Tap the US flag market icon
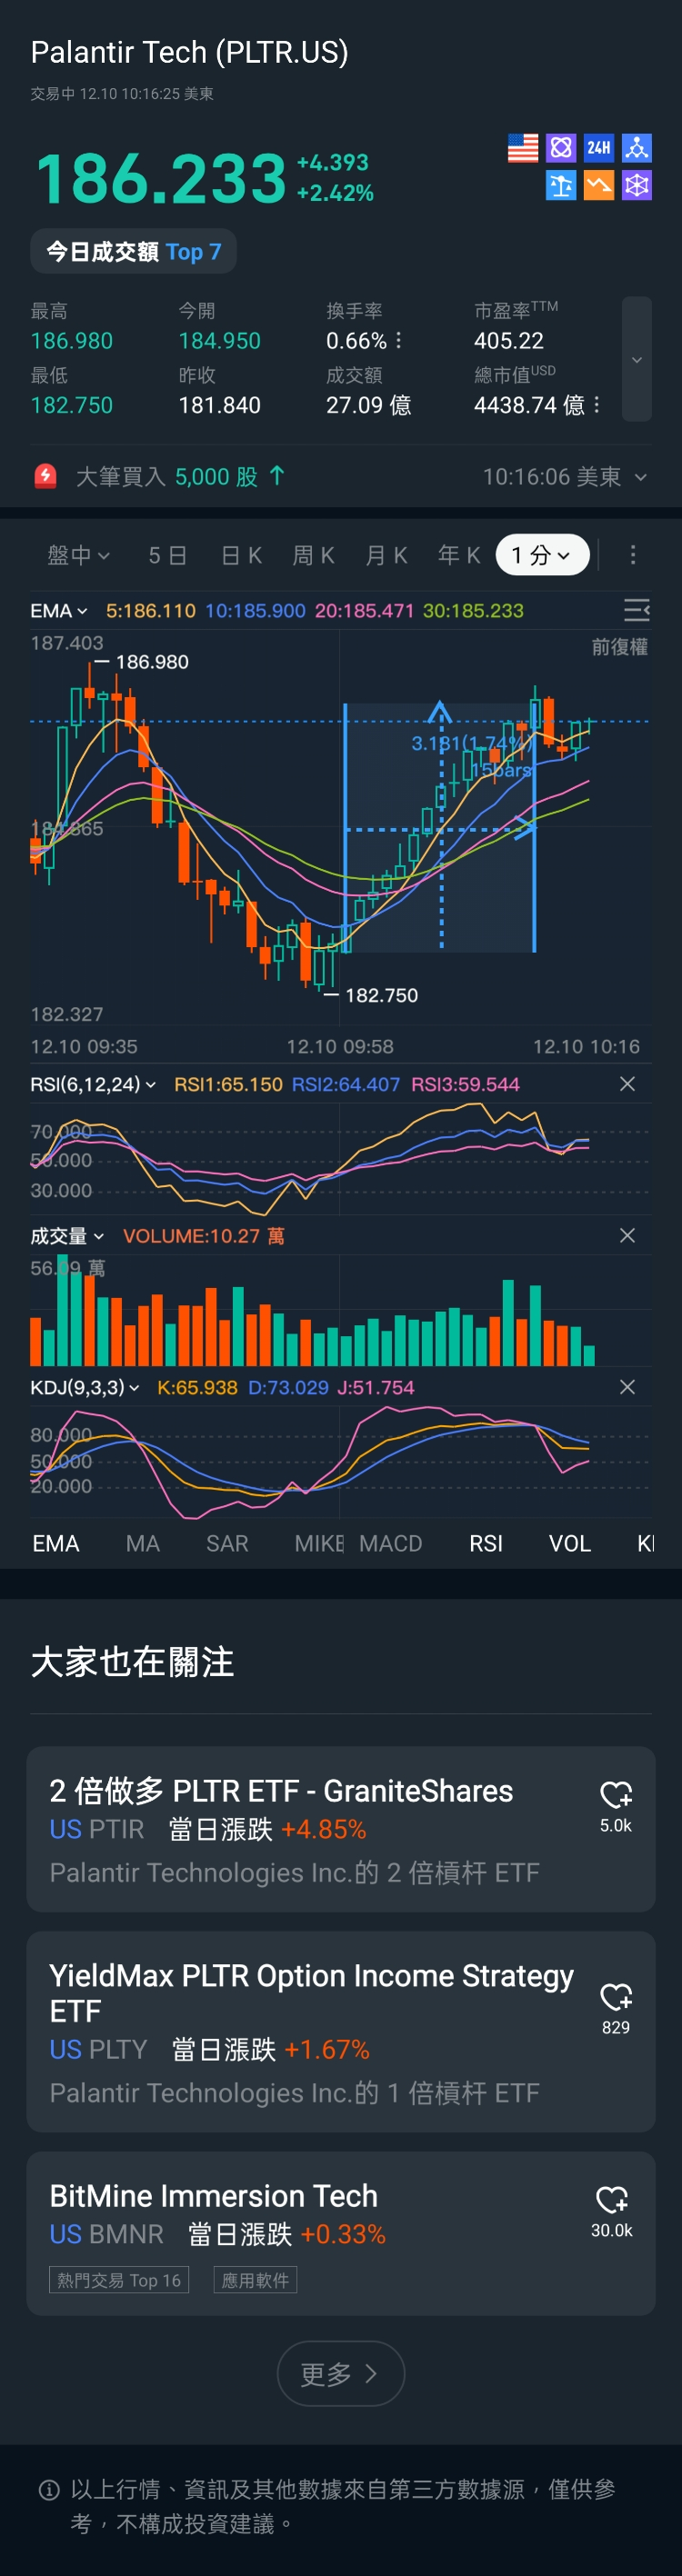This screenshot has height=2576, width=682. tap(523, 148)
